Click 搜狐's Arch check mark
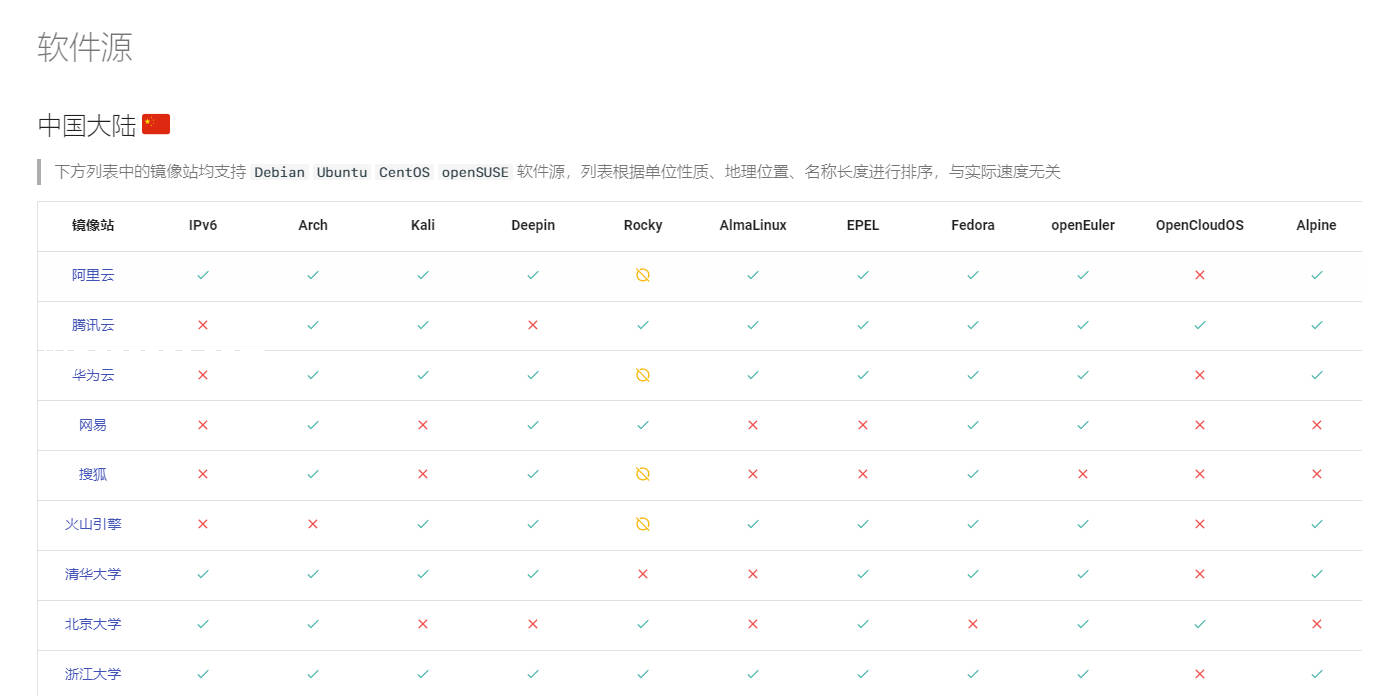The height and width of the screenshot is (696, 1395). pyautogui.click(x=313, y=474)
